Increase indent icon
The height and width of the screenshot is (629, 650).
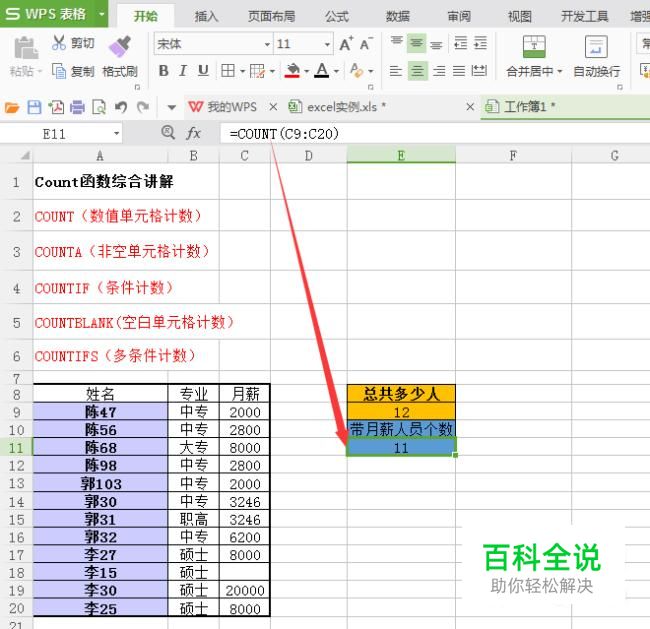[x=480, y=43]
